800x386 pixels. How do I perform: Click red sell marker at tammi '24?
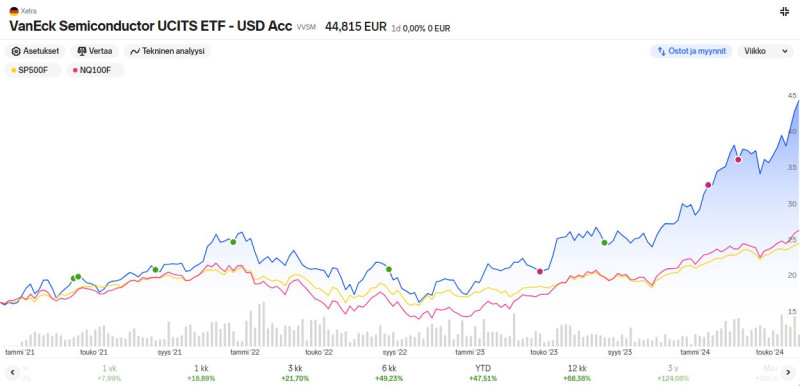pyautogui.click(x=708, y=185)
